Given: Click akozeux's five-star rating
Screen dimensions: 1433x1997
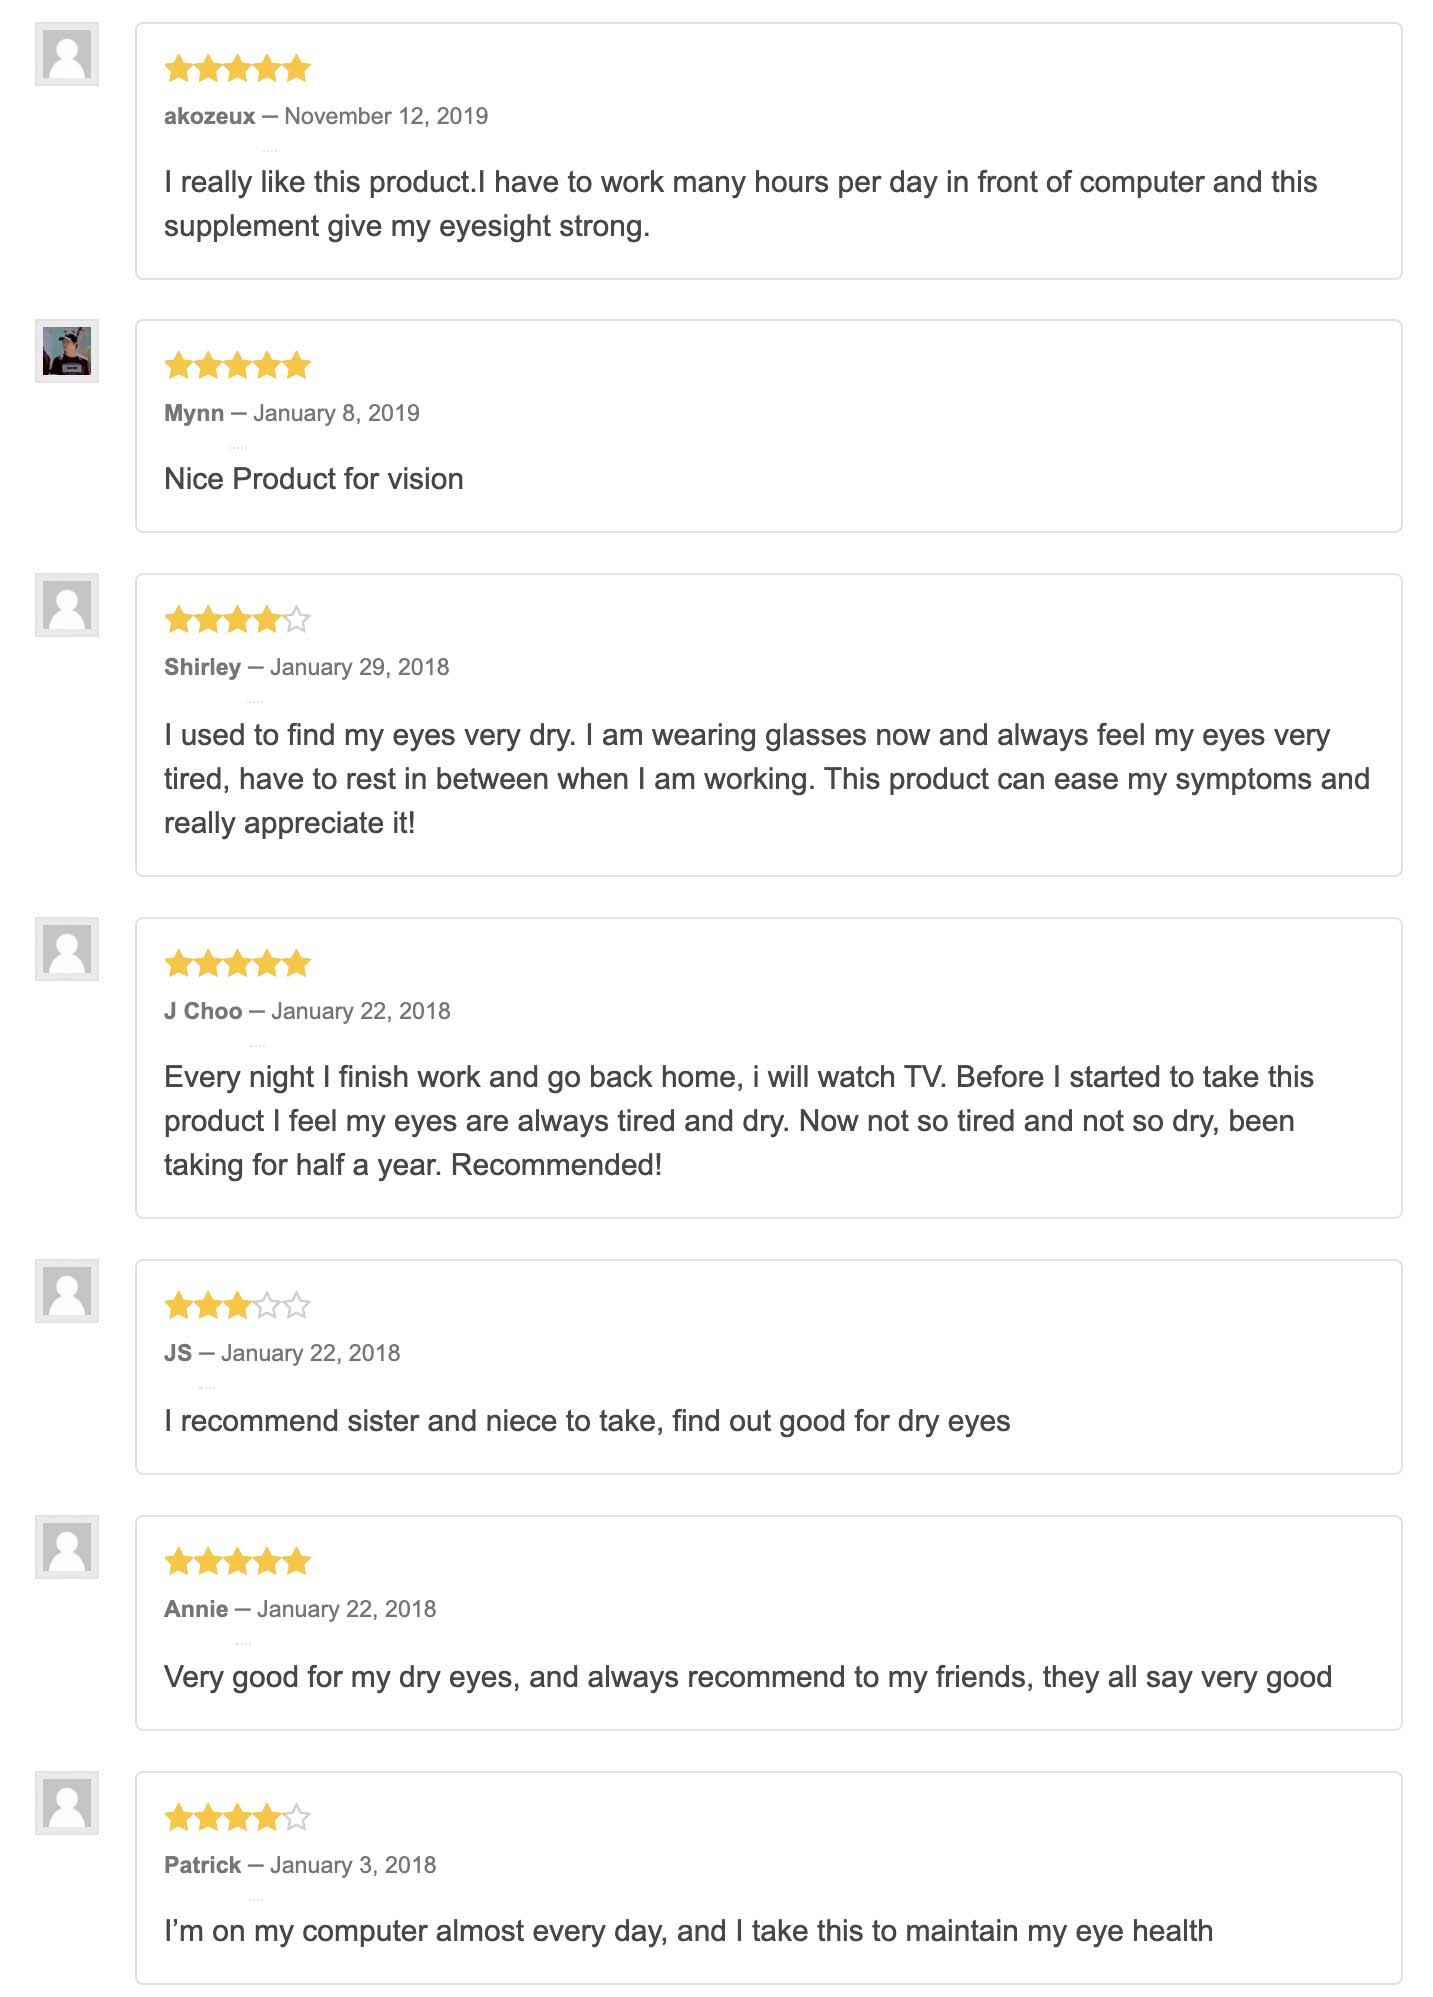Looking at the screenshot, I should (238, 69).
